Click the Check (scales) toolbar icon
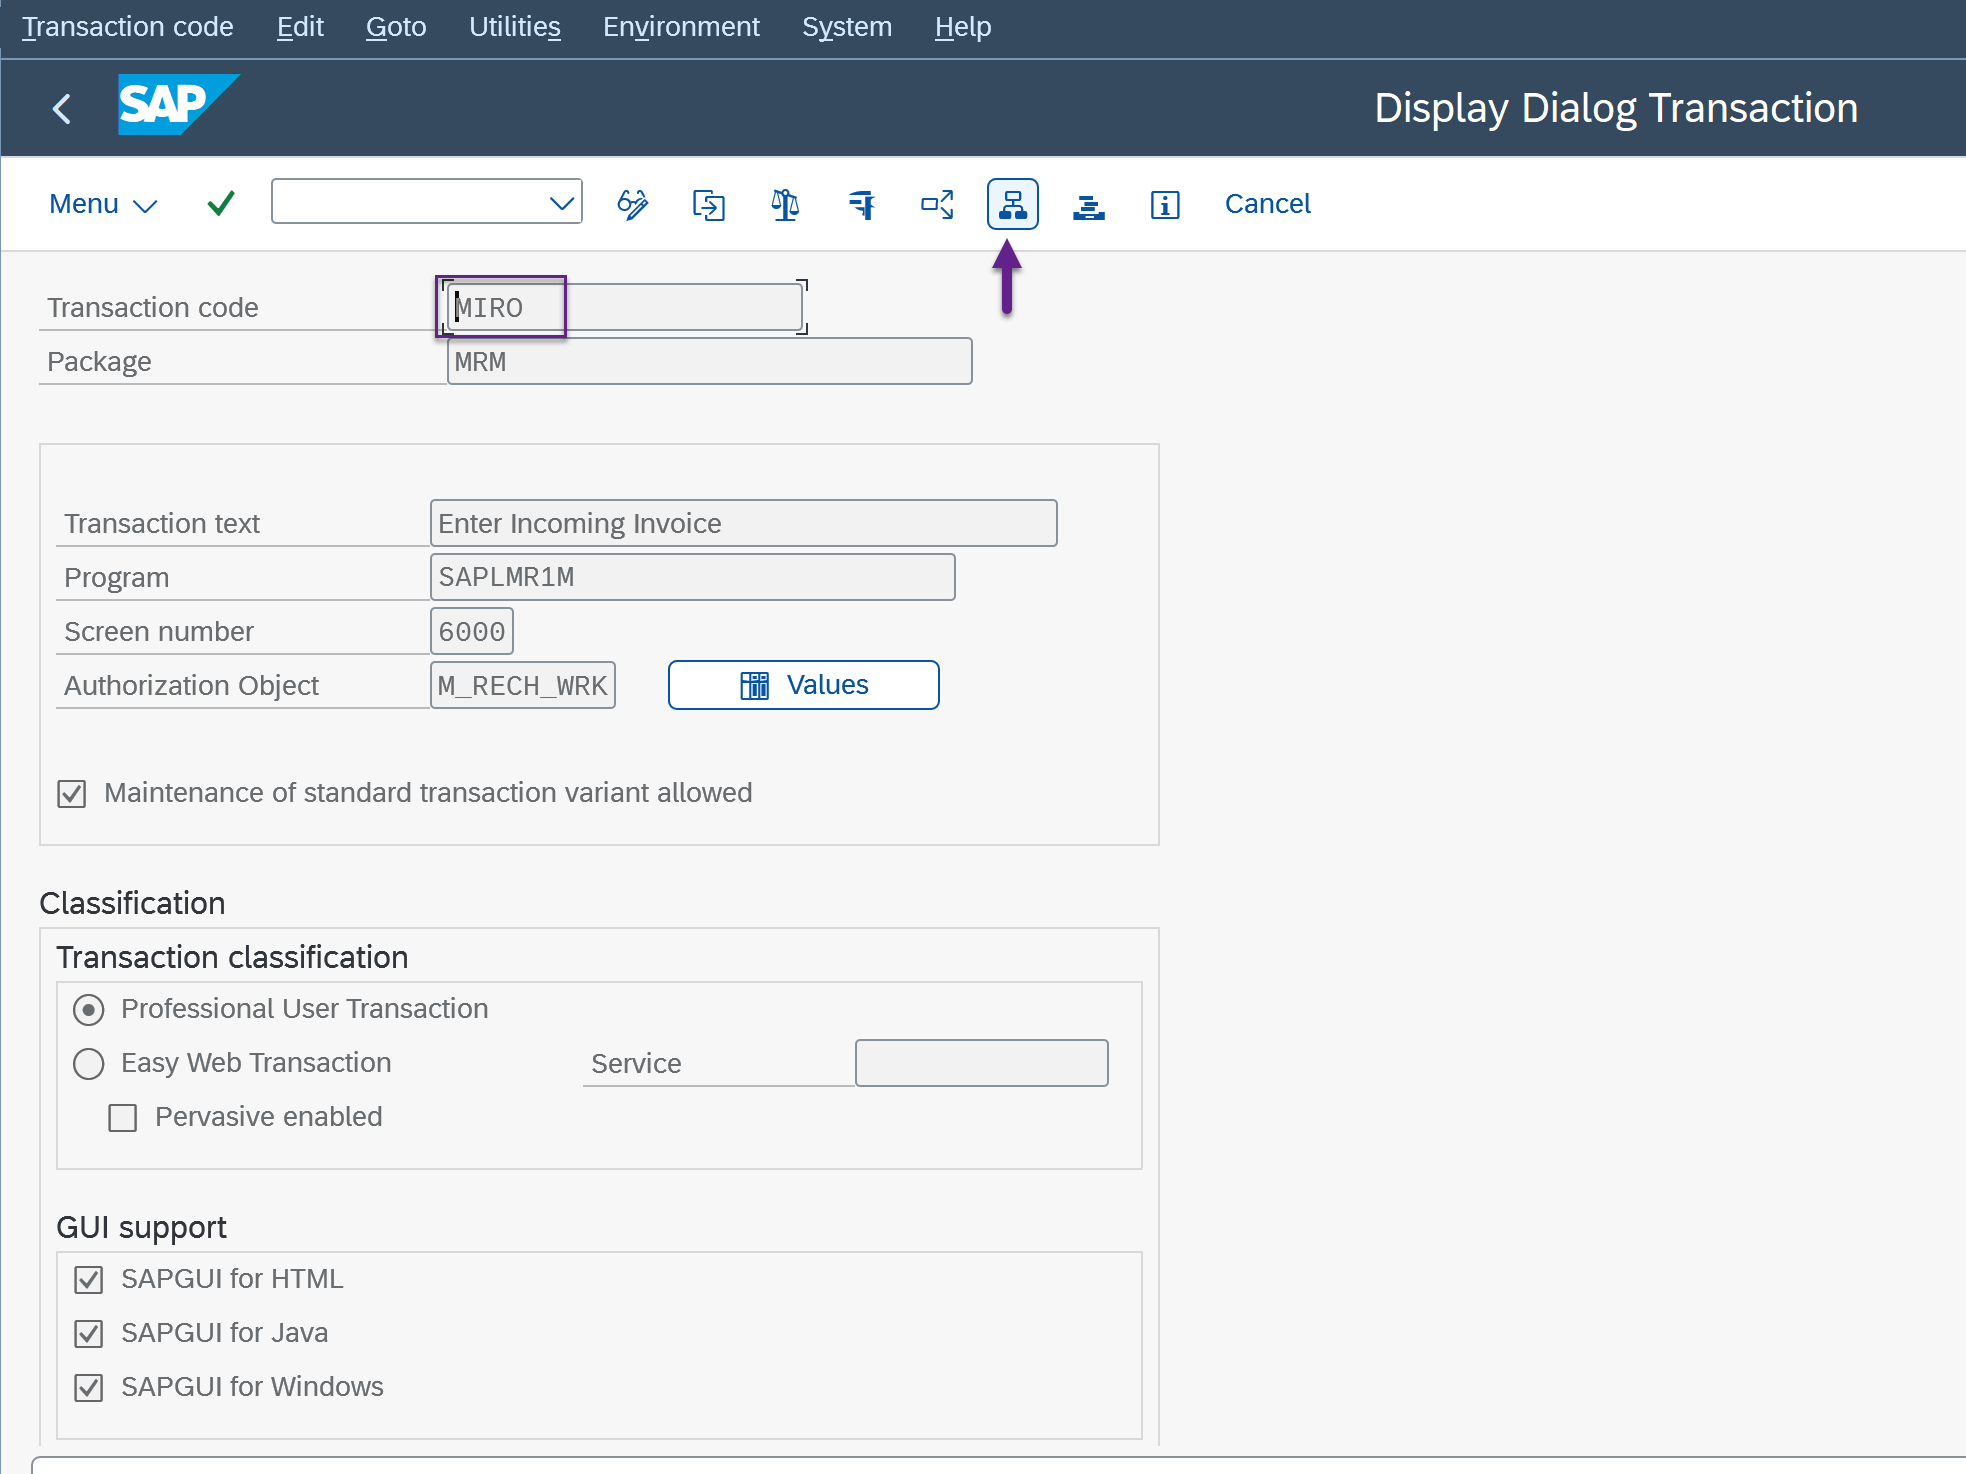The height and width of the screenshot is (1474, 1966). point(785,204)
